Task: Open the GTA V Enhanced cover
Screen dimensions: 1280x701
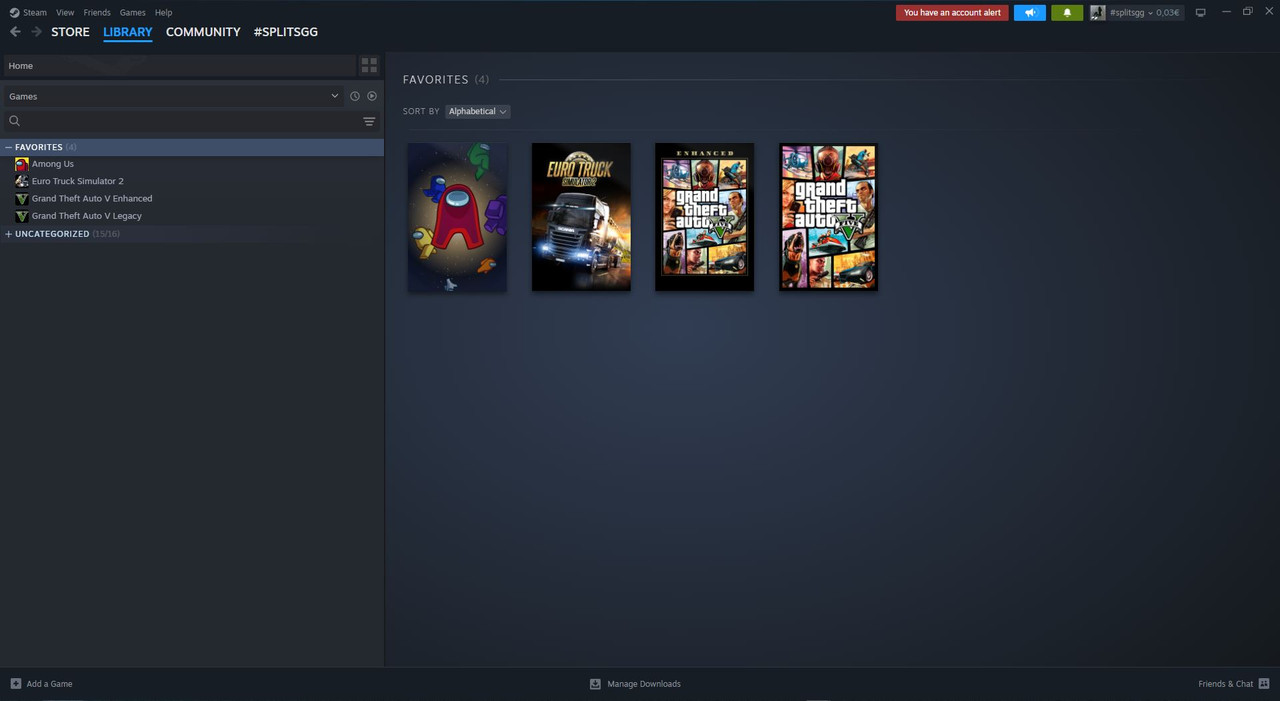Action: point(705,217)
